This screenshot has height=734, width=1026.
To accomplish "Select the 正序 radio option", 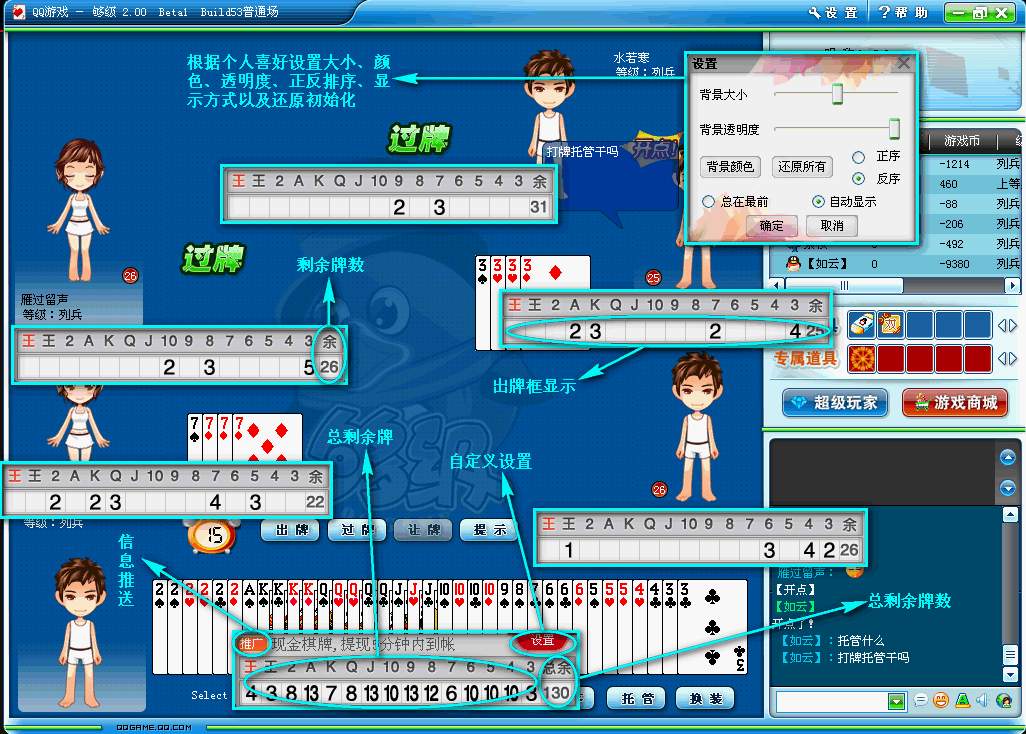I will [x=859, y=157].
